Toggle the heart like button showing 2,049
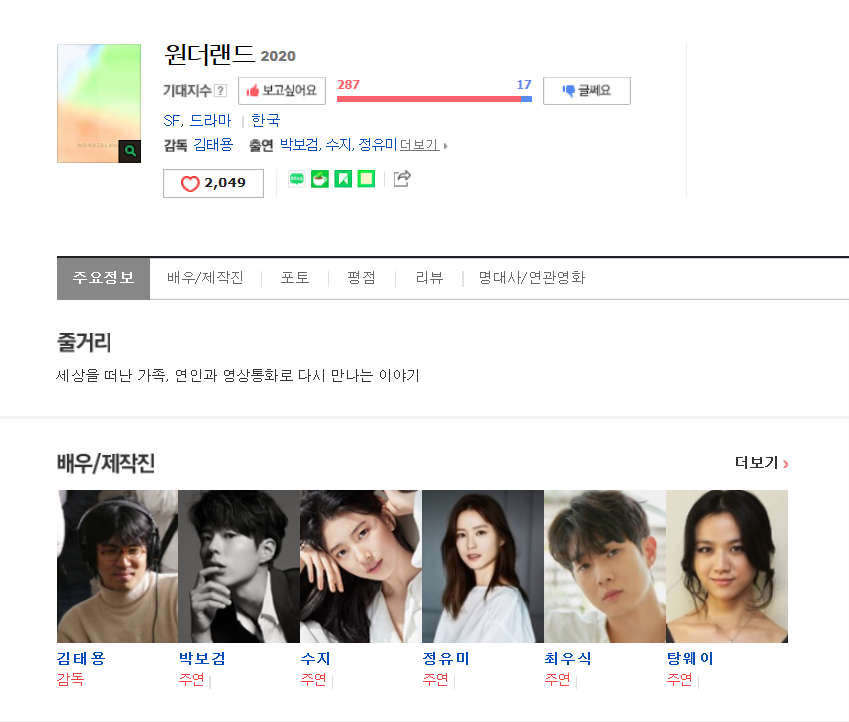This screenshot has height=722, width=849. coord(213,183)
